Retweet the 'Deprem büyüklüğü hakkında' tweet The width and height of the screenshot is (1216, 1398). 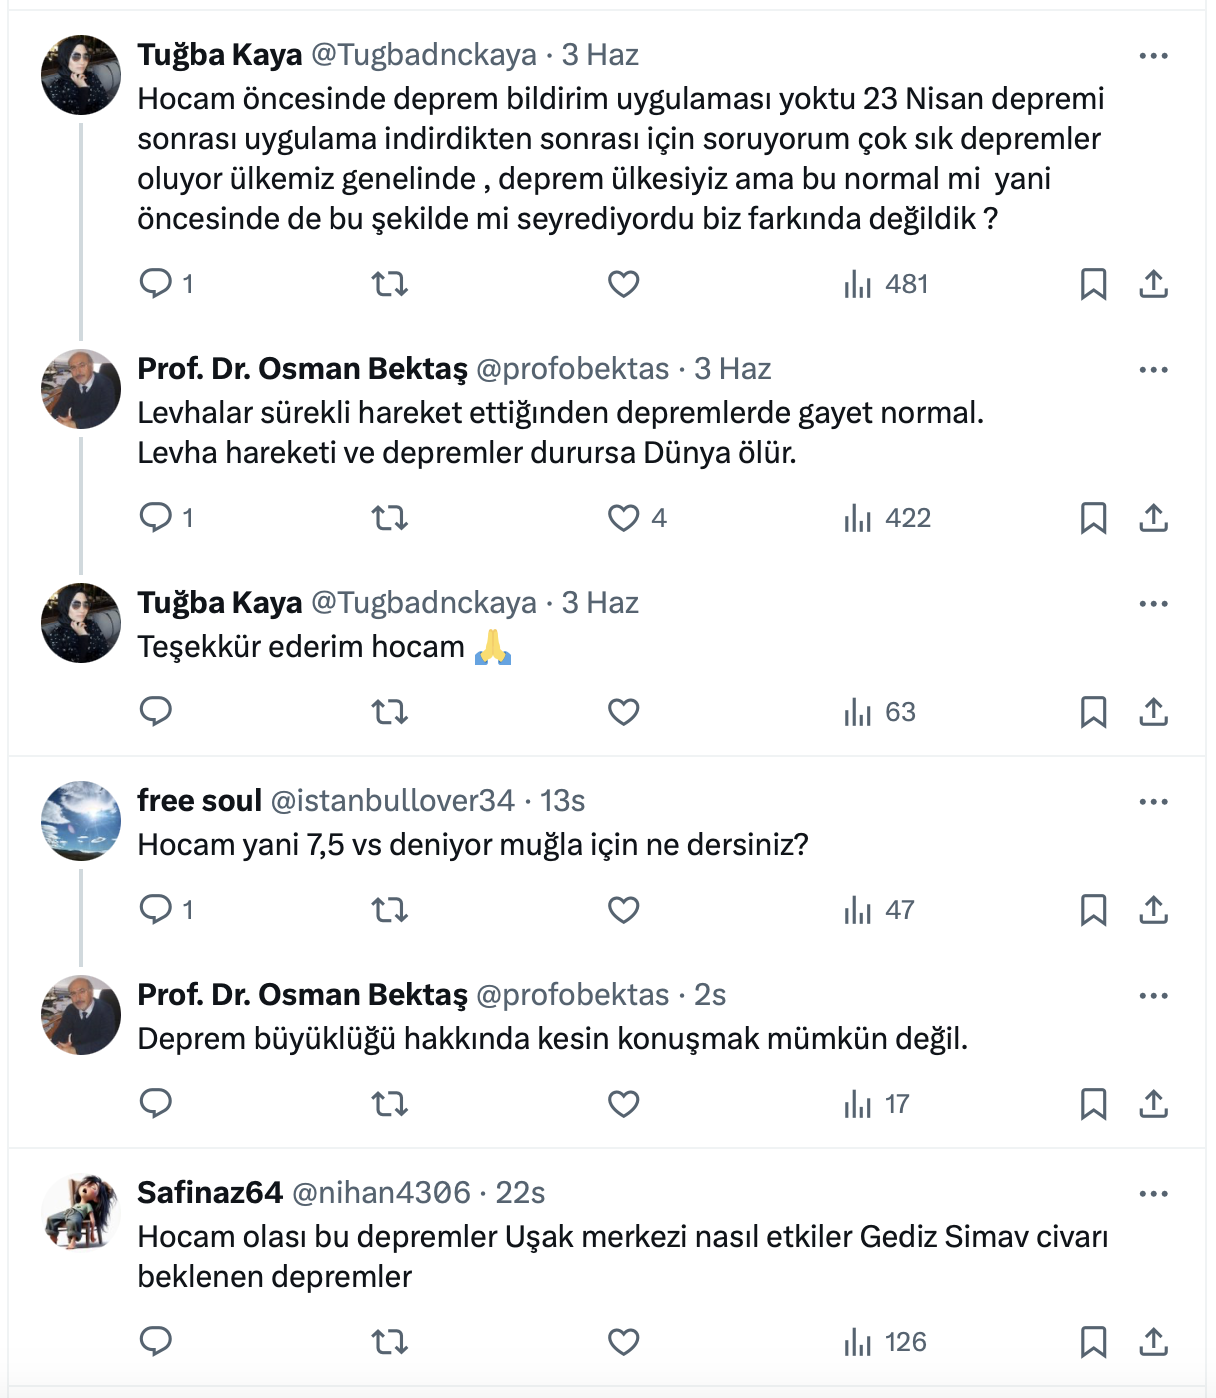click(x=390, y=1104)
